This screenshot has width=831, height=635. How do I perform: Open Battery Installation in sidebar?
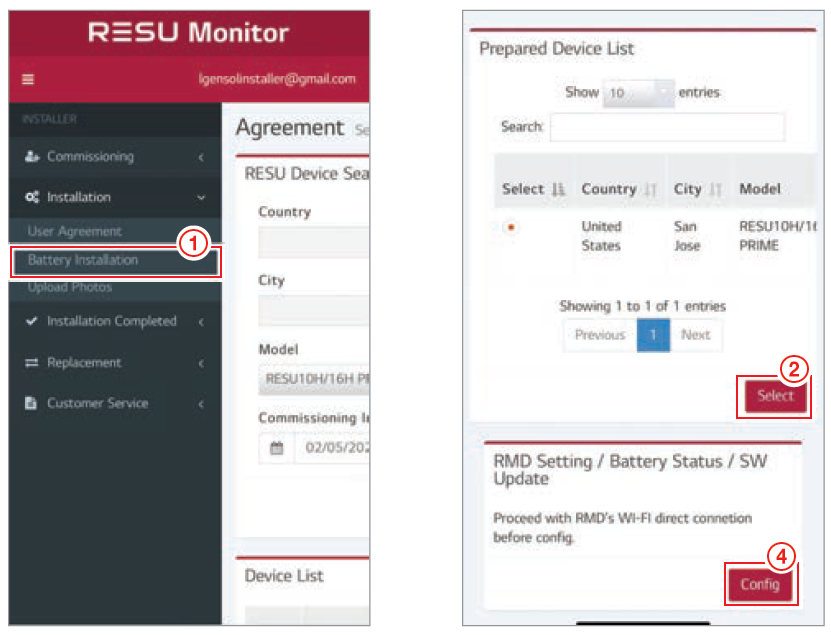(x=84, y=260)
